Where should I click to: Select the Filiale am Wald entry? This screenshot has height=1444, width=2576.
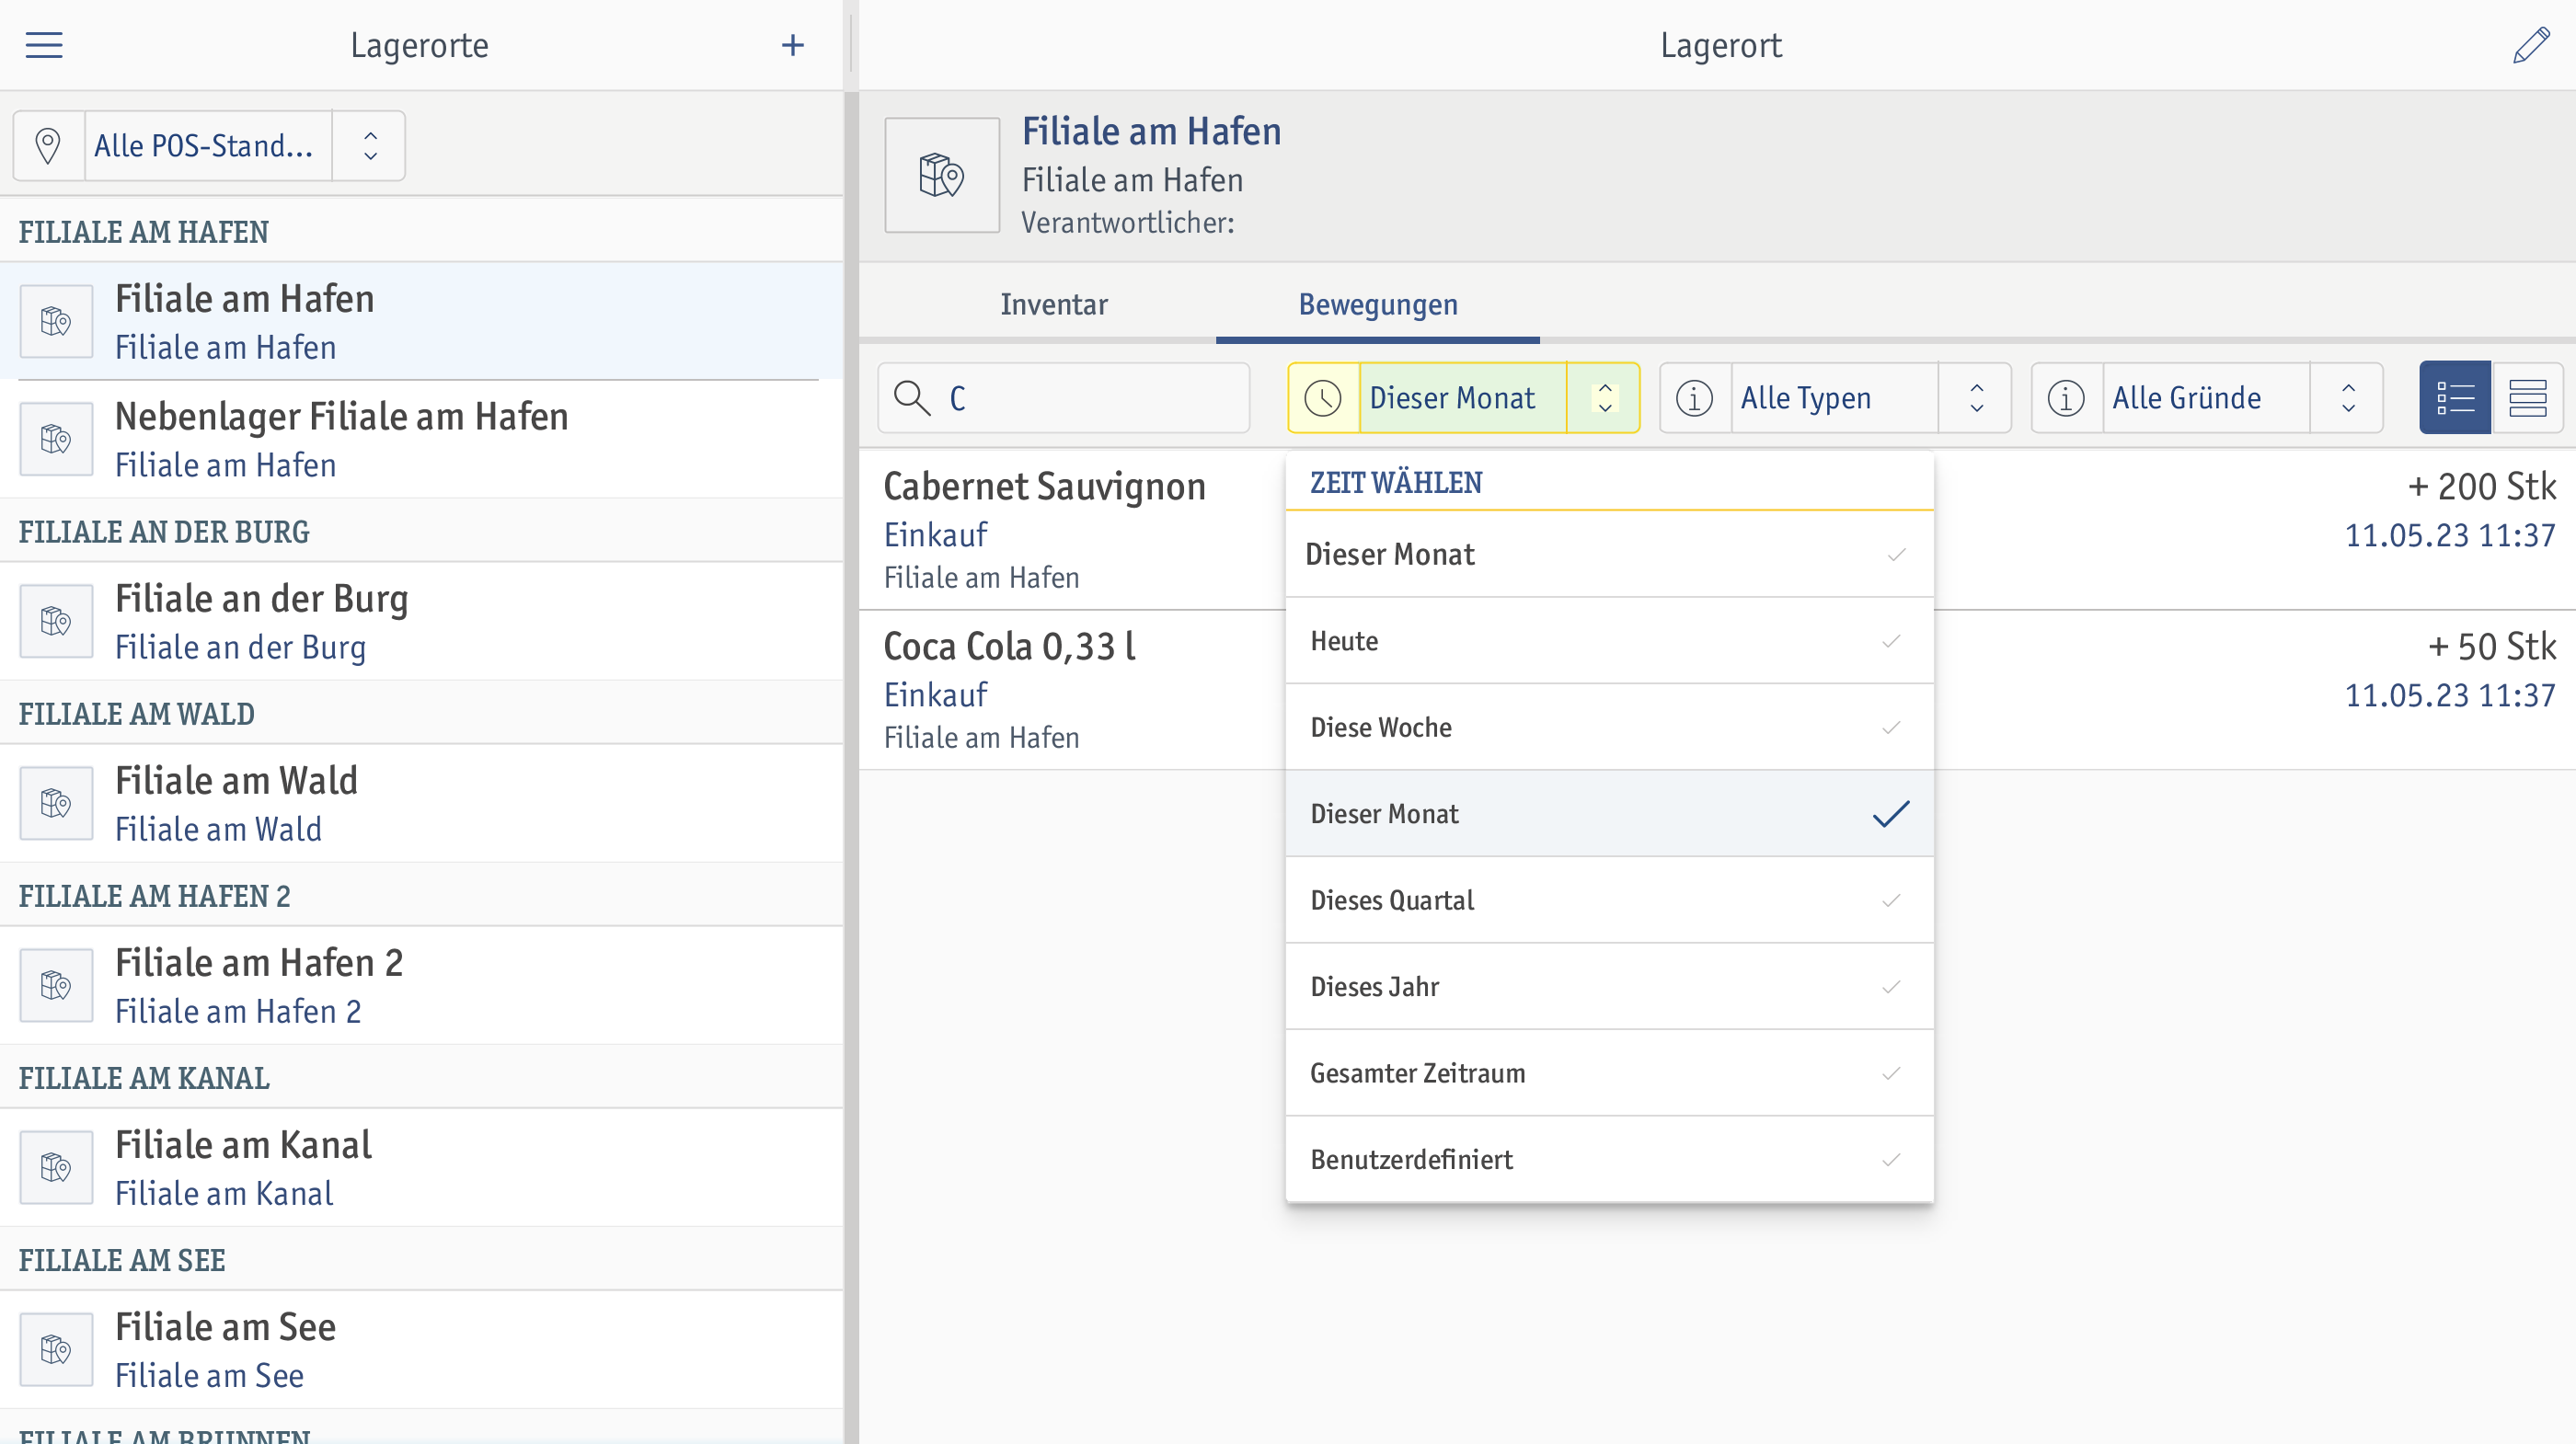pyautogui.click(x=421, y=803)
